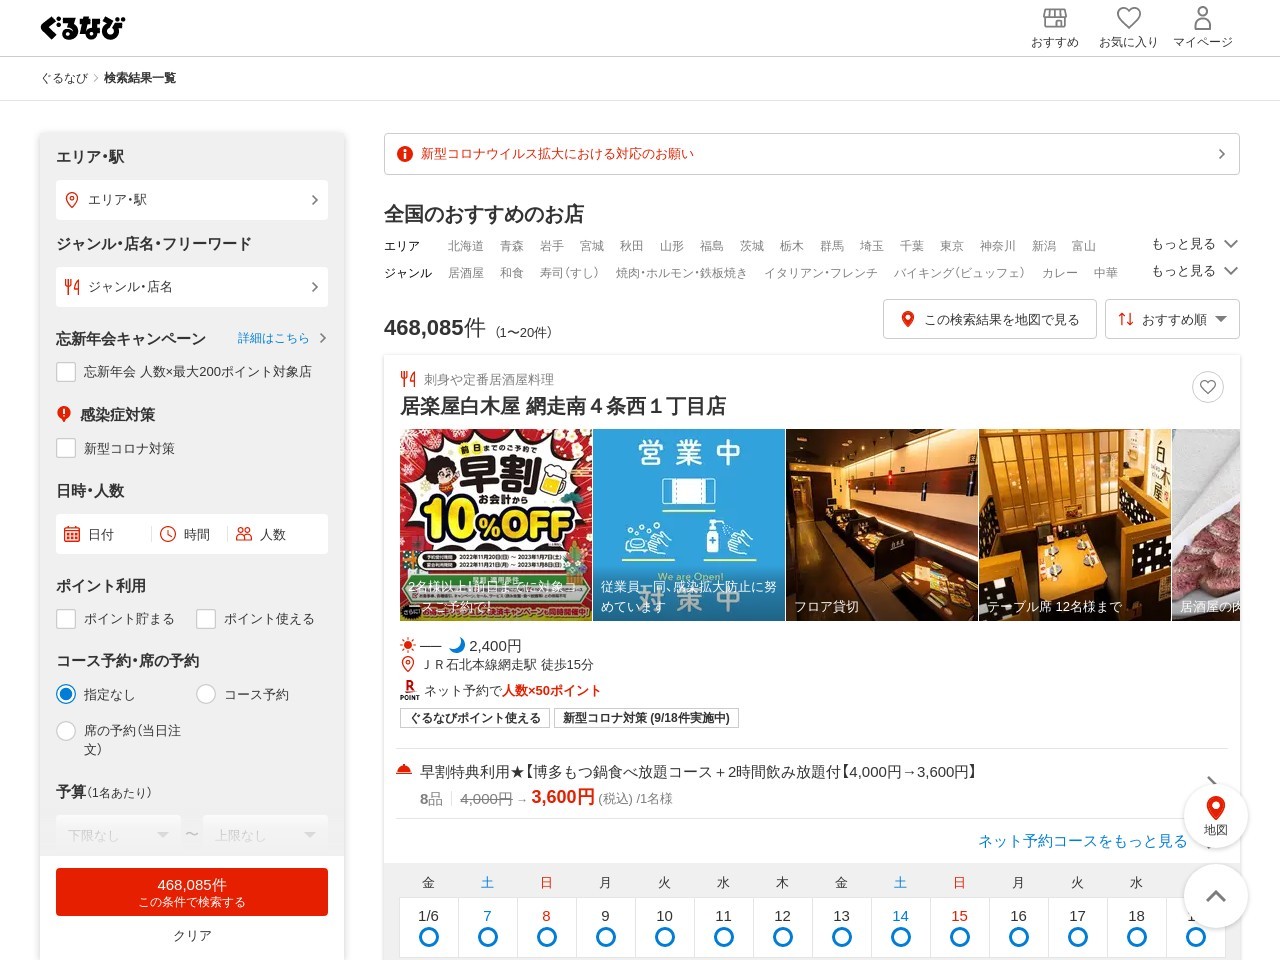
Task: Select 席の予約(当日注文) radio button
Action: (66, 731)
